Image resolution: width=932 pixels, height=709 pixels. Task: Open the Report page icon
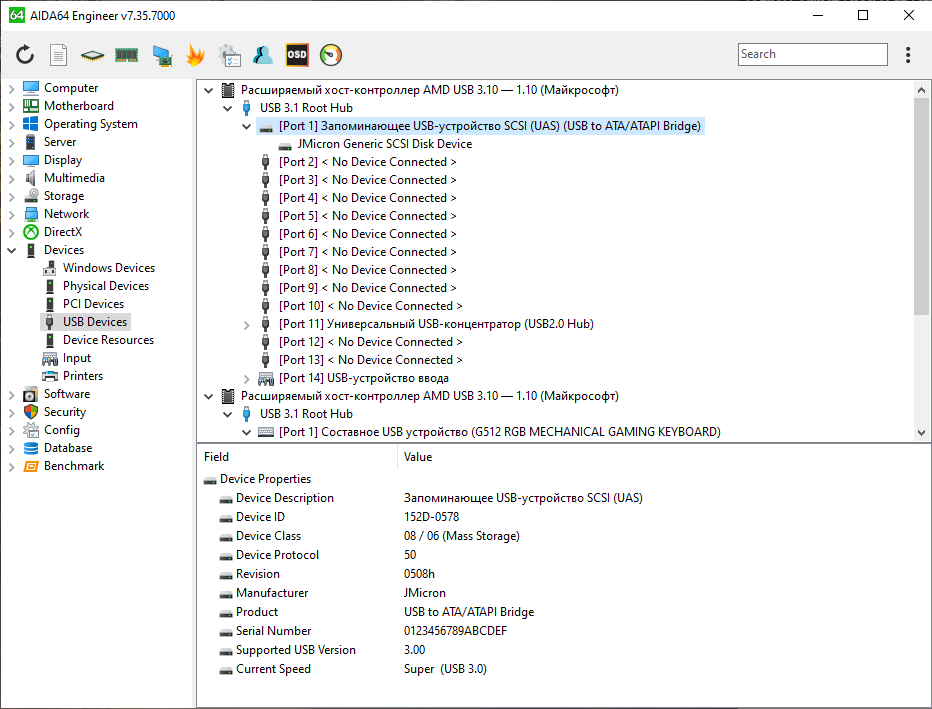coord(58,55)
